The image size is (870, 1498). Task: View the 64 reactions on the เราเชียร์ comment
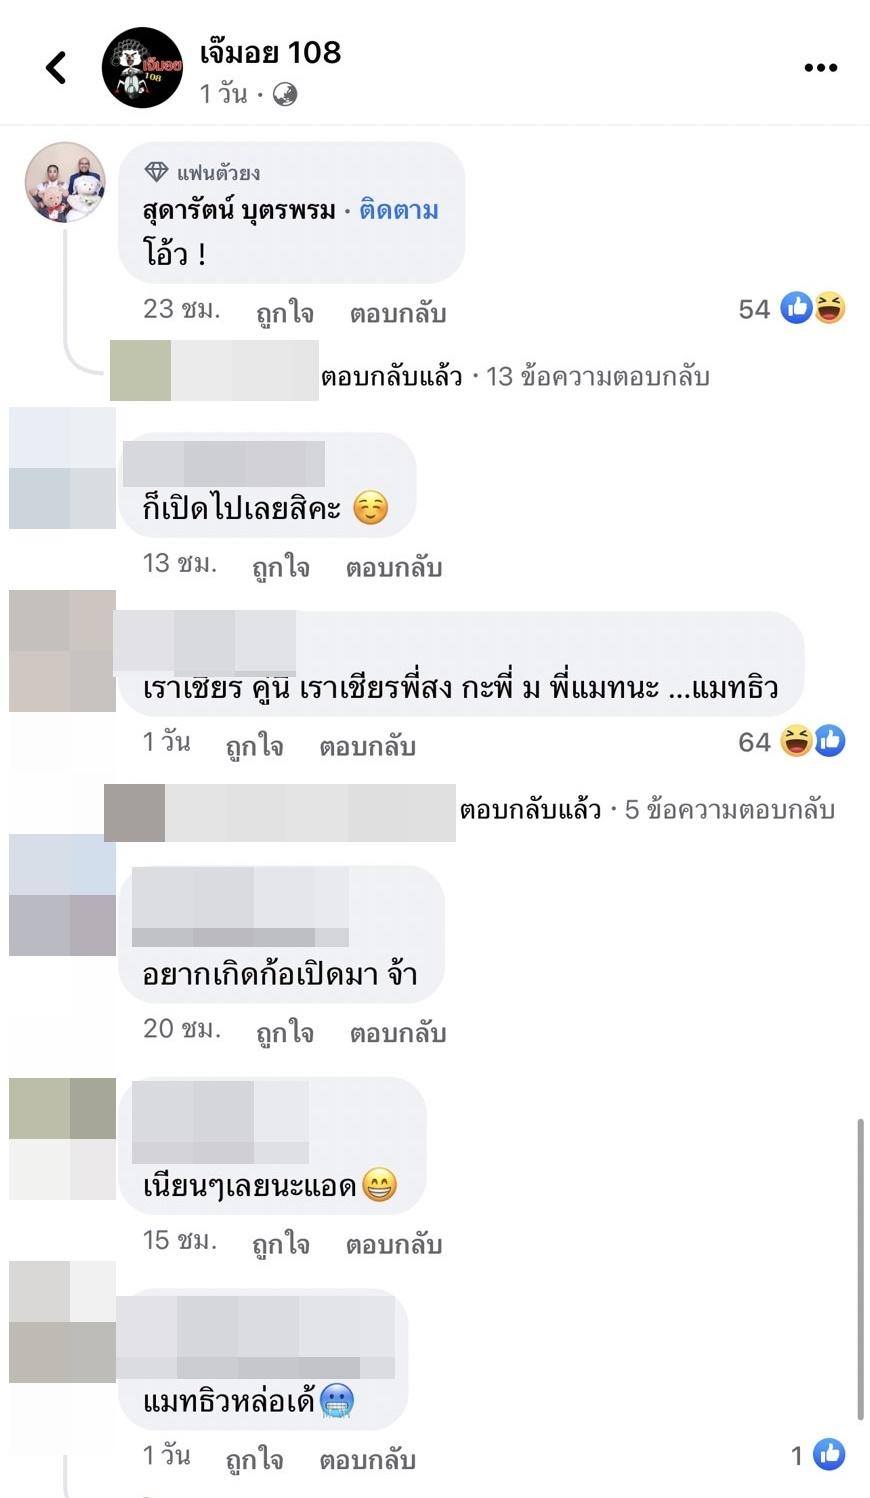pyautogui.click(x=792, y=741)
